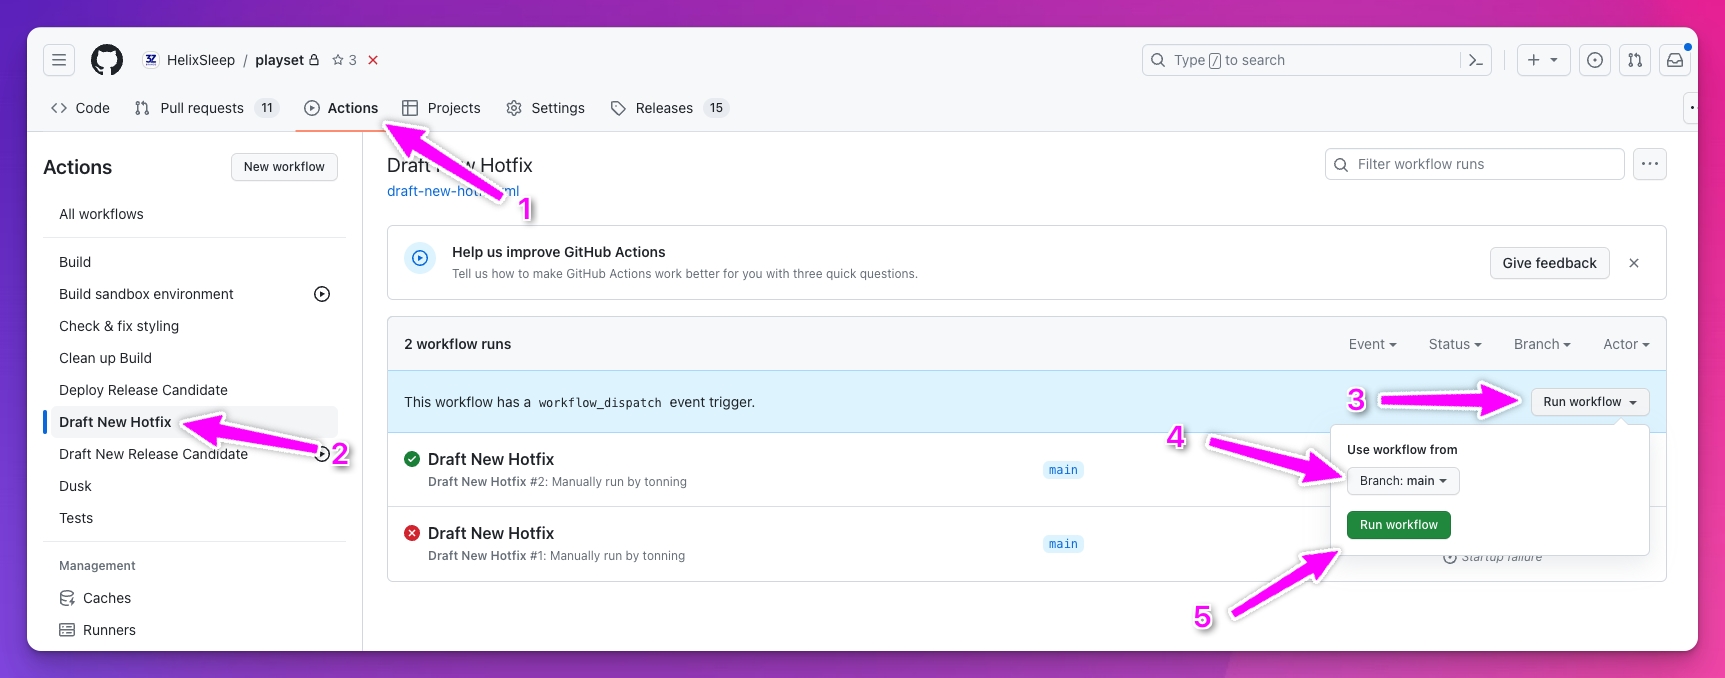The height and width of the screenshot is (678, 1725).
Task: Open the hamburger navigation menu
Action: tap(59, 60)
